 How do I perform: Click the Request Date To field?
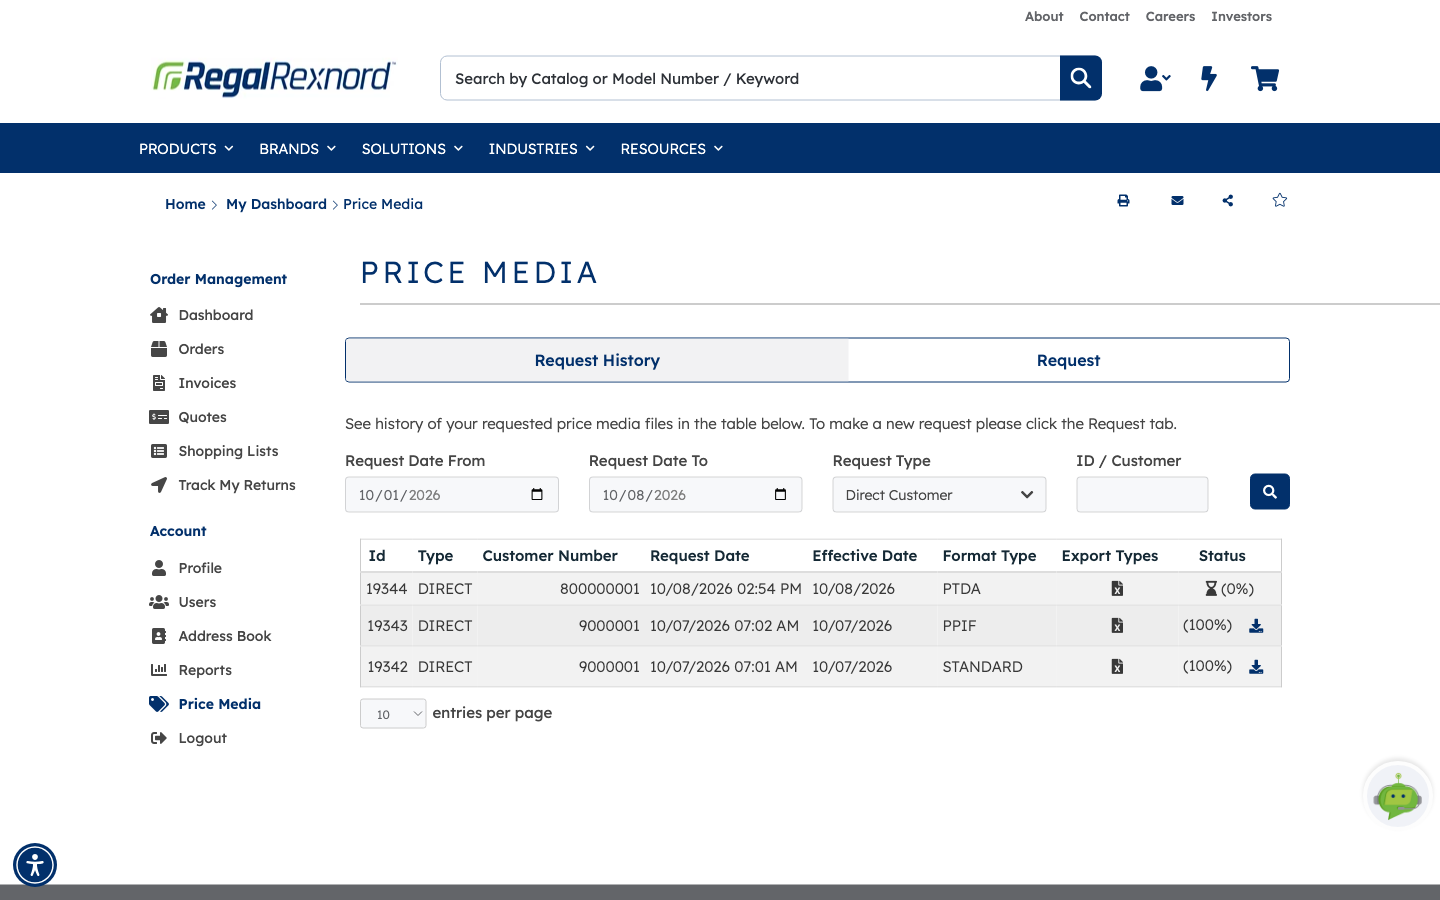click(x=696, y=495)
